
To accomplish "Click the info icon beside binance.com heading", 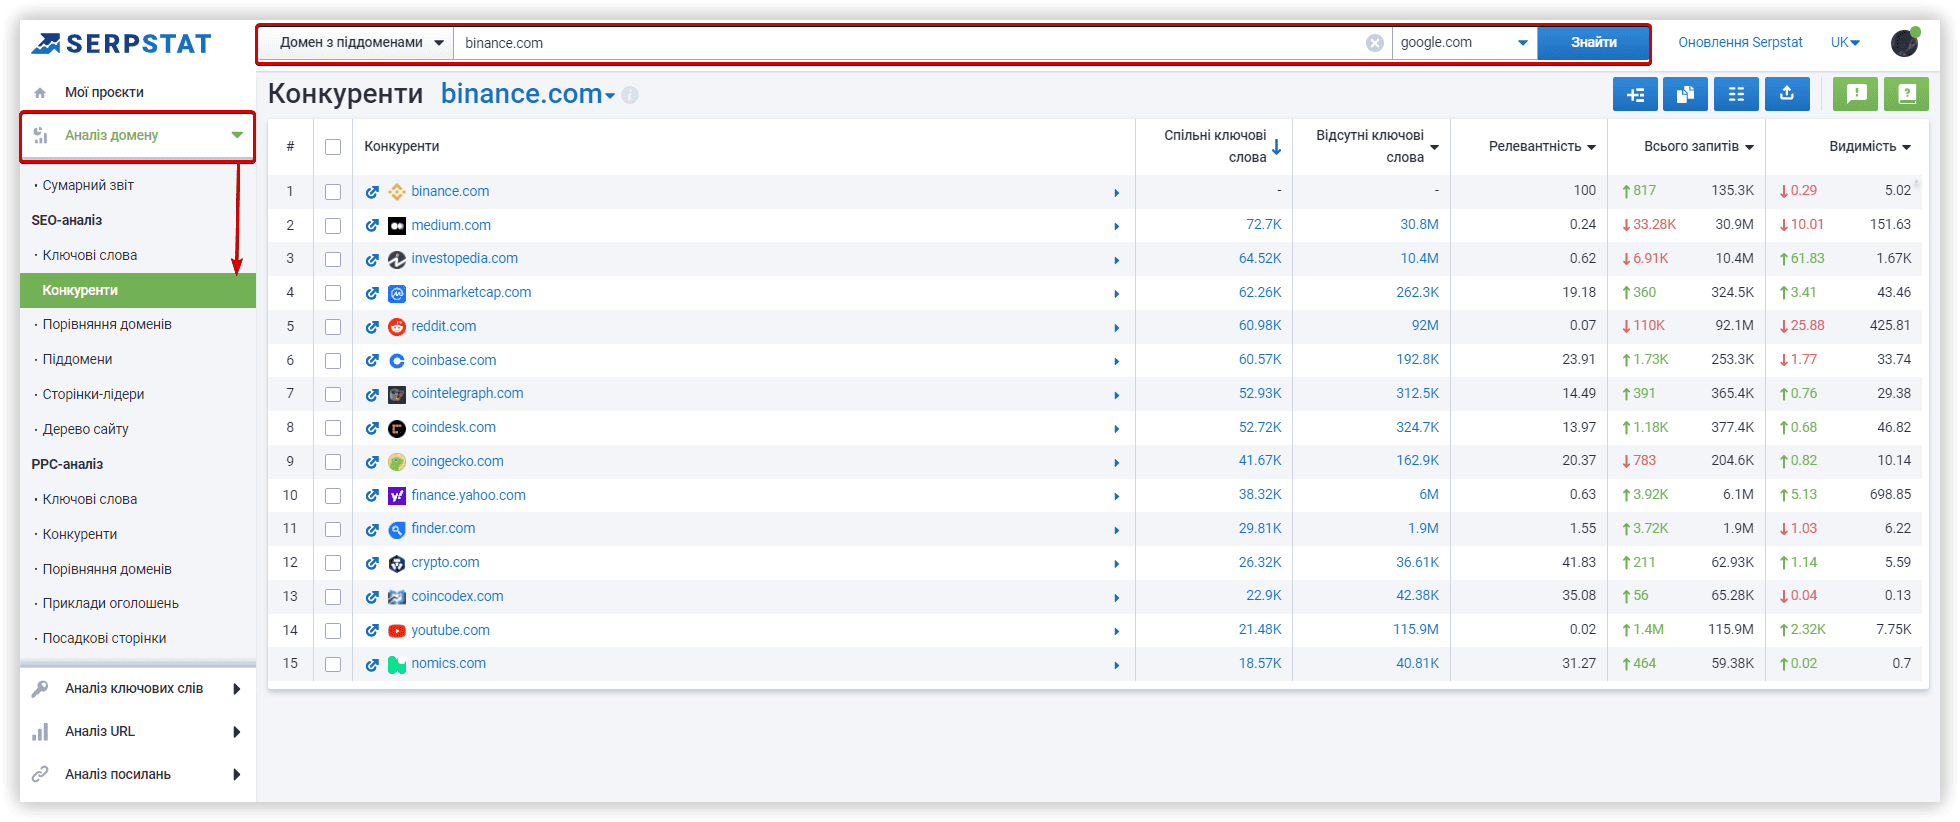I will tap(630, 95).
